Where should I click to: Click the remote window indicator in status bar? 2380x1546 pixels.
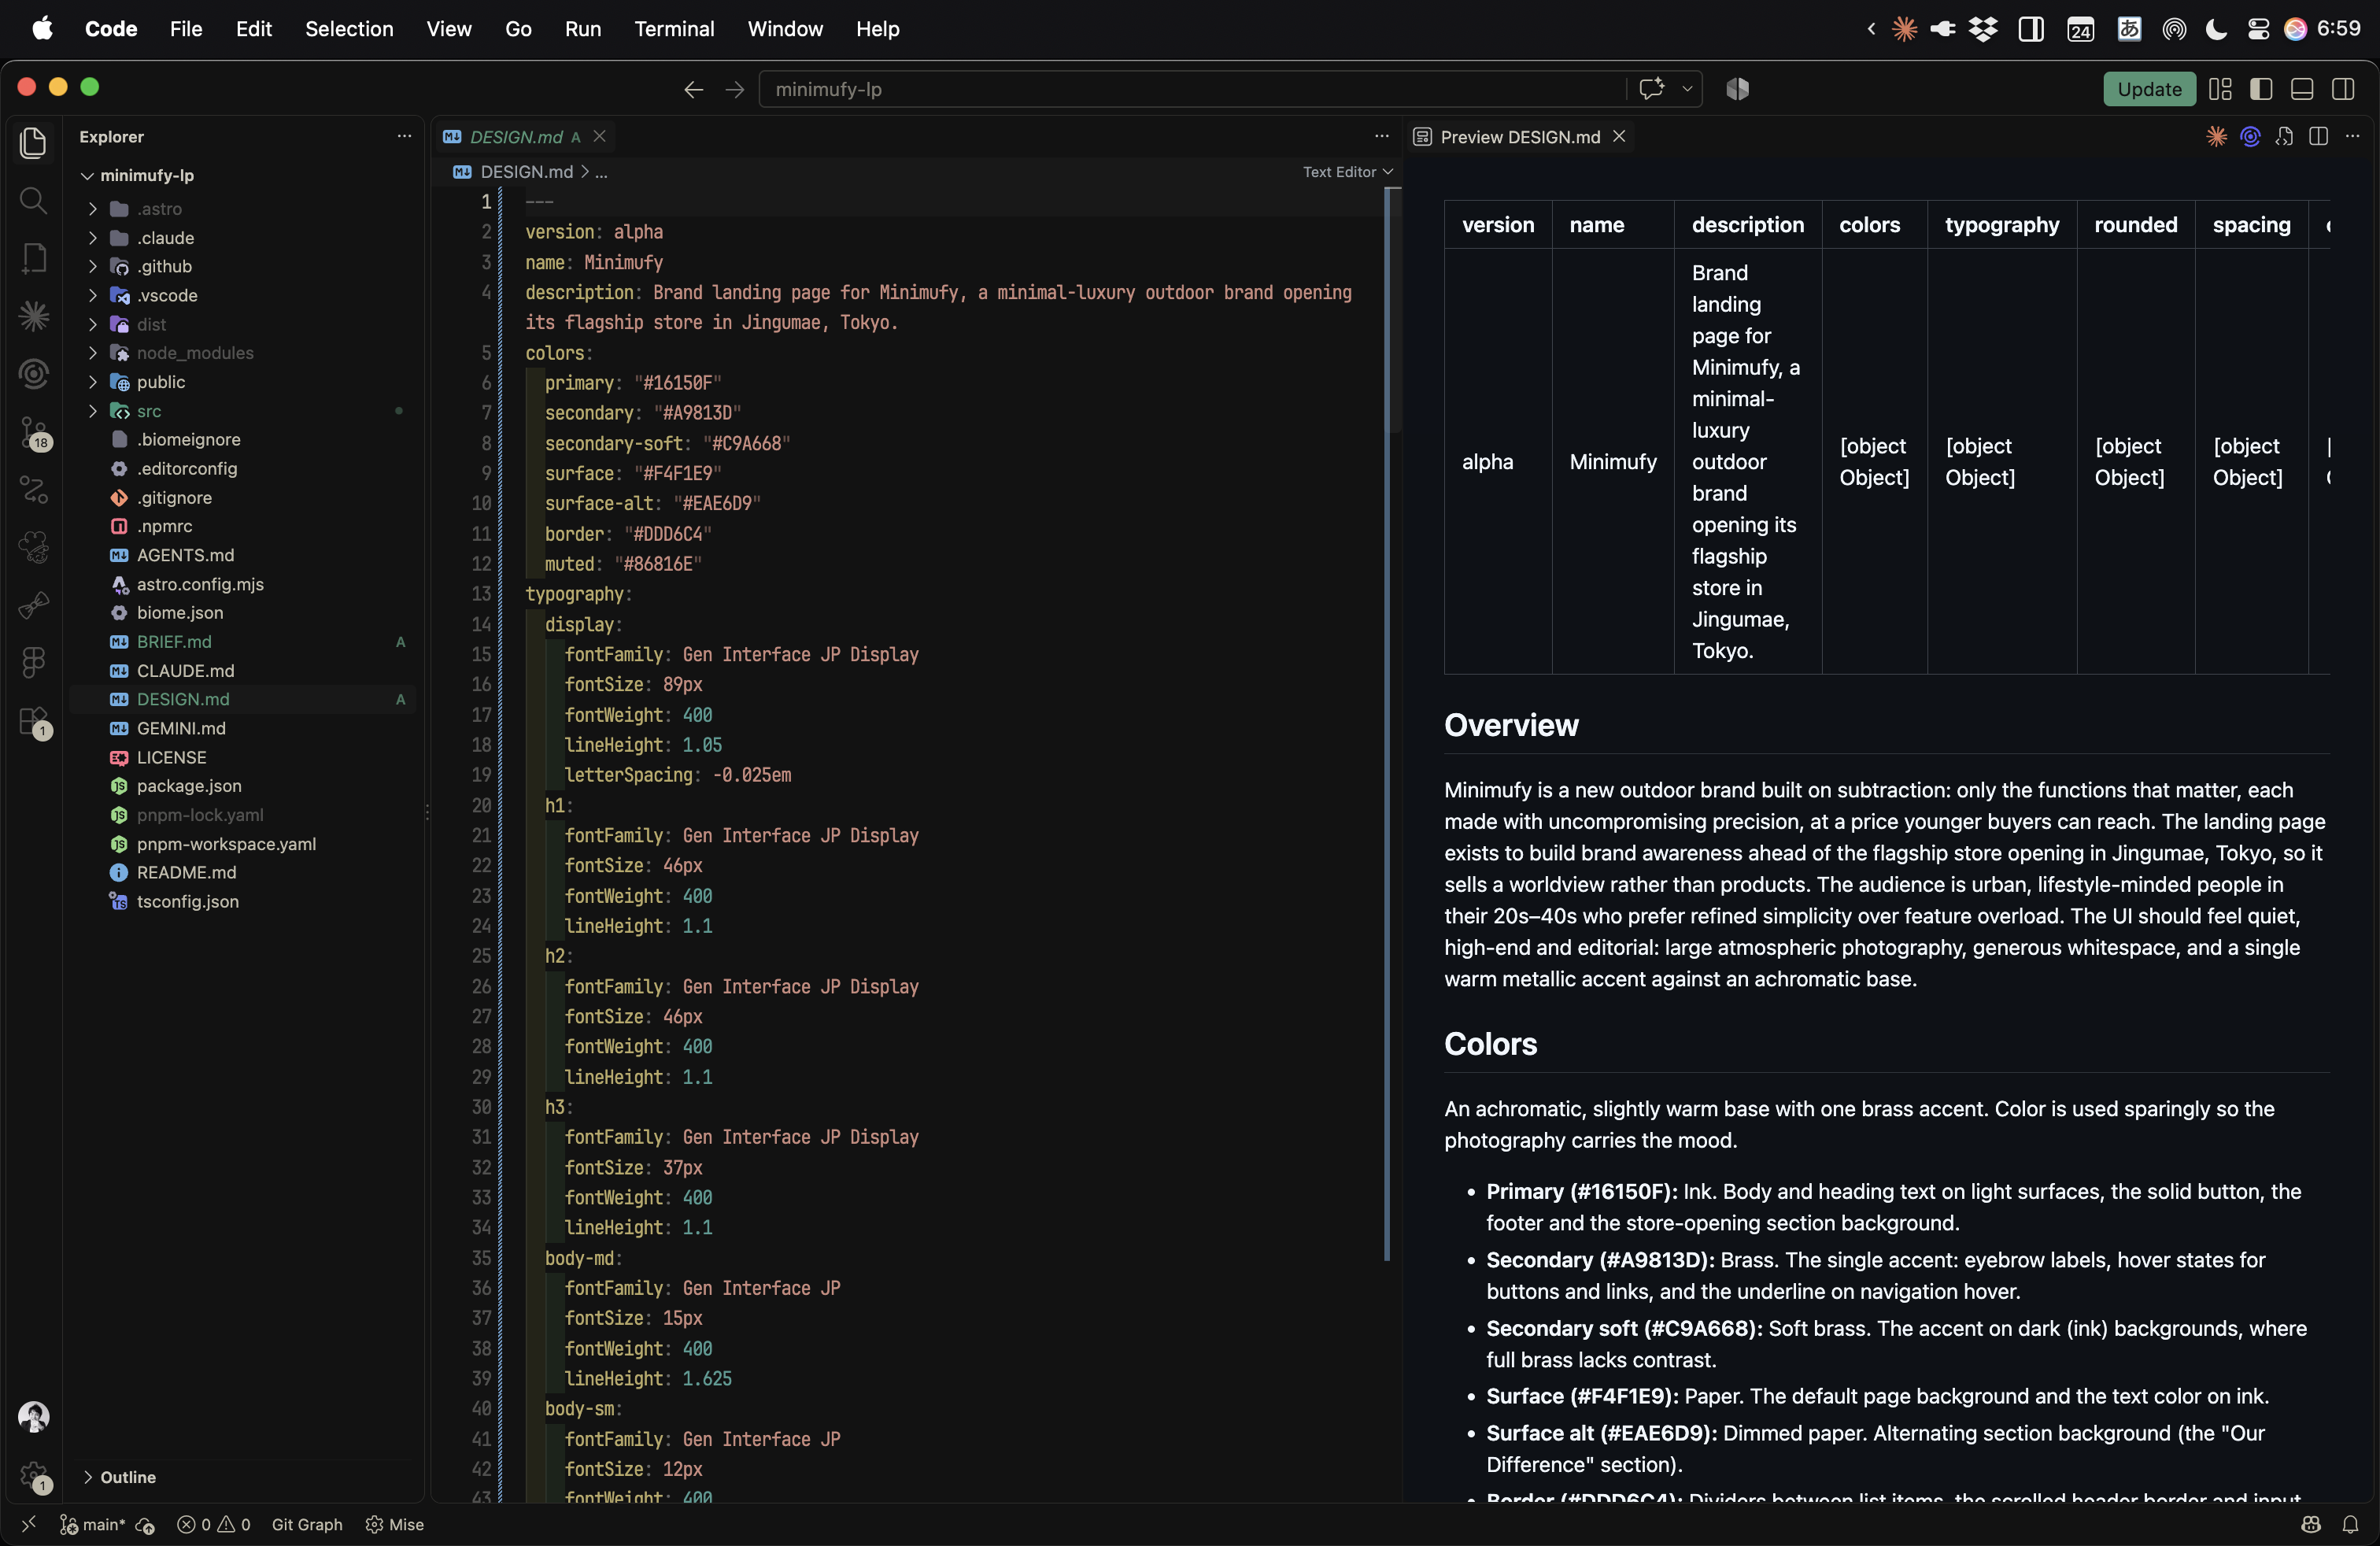click(x=28, y=1524)
